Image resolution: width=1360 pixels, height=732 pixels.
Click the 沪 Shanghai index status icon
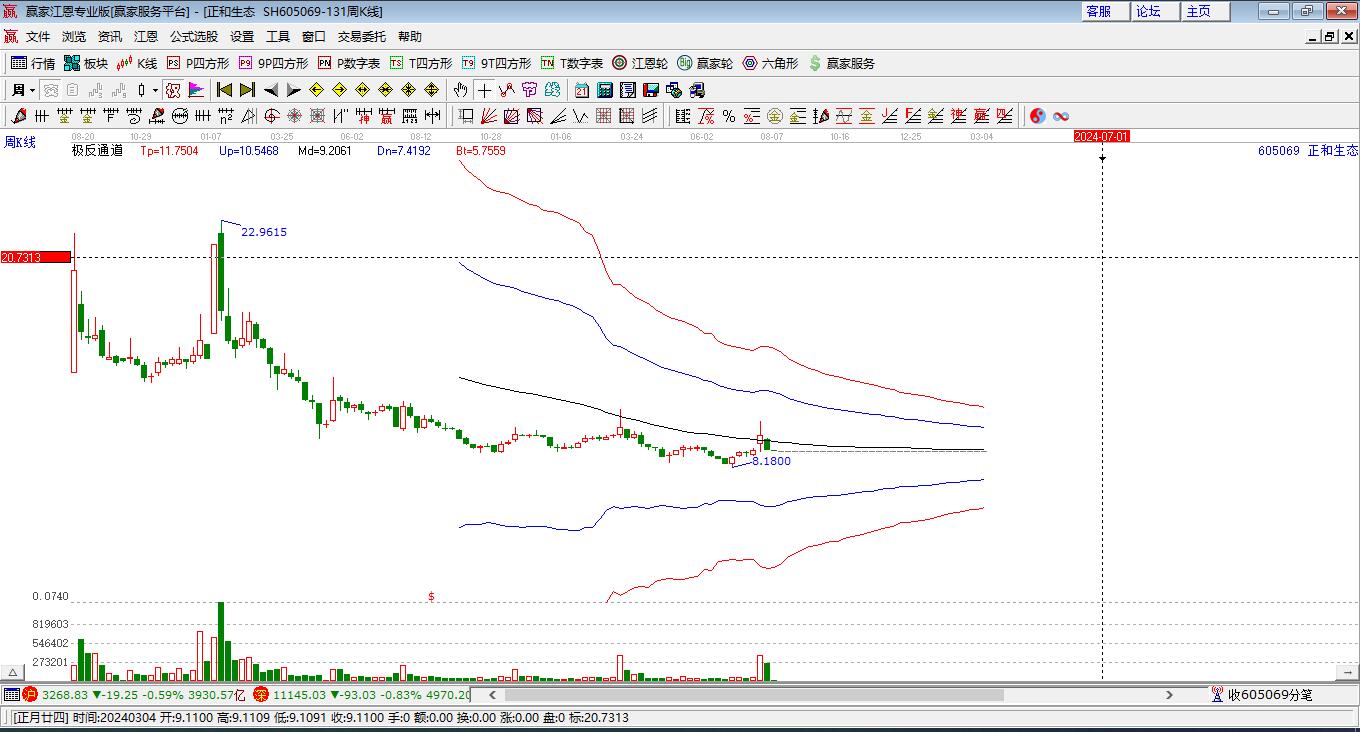pos(30,694)
